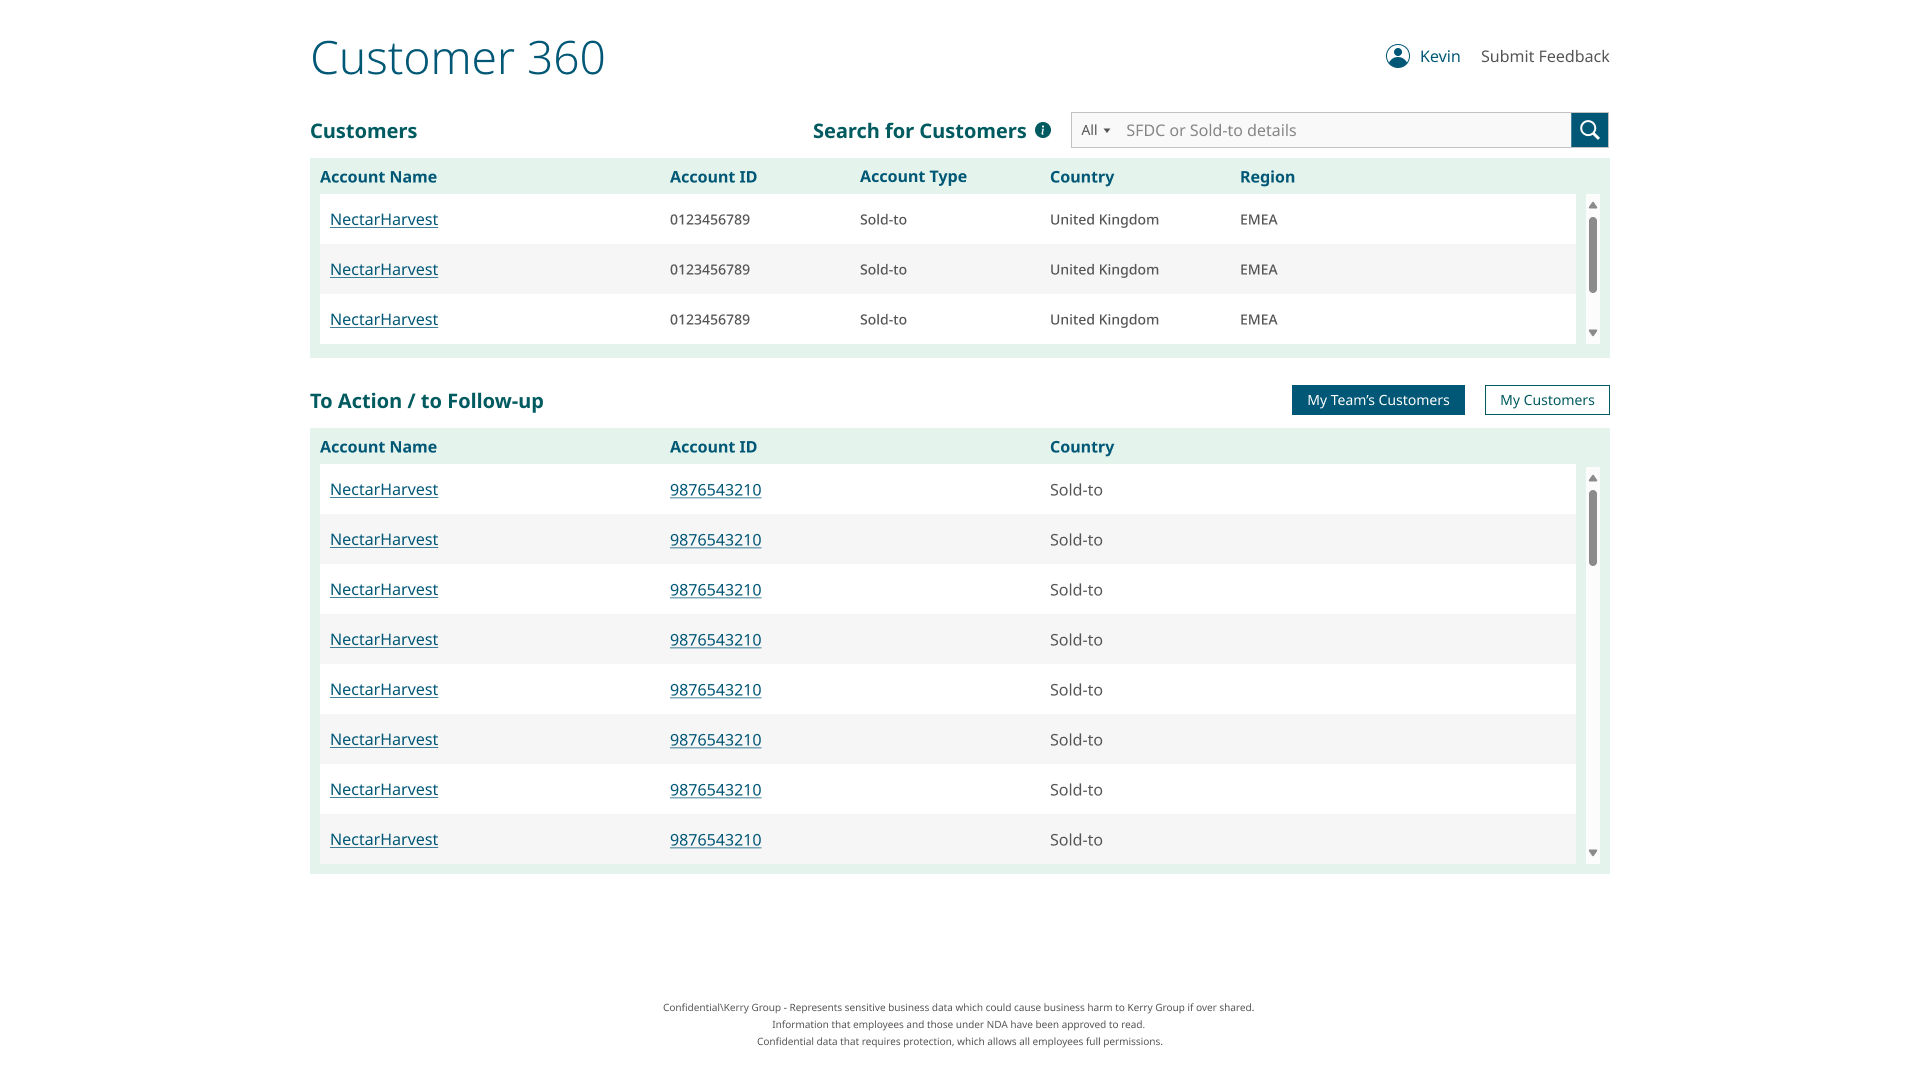Open Kevin user profile name
Image resolution: width=1920 pixels, height=1080 pixels.
tap(1439, 56)
